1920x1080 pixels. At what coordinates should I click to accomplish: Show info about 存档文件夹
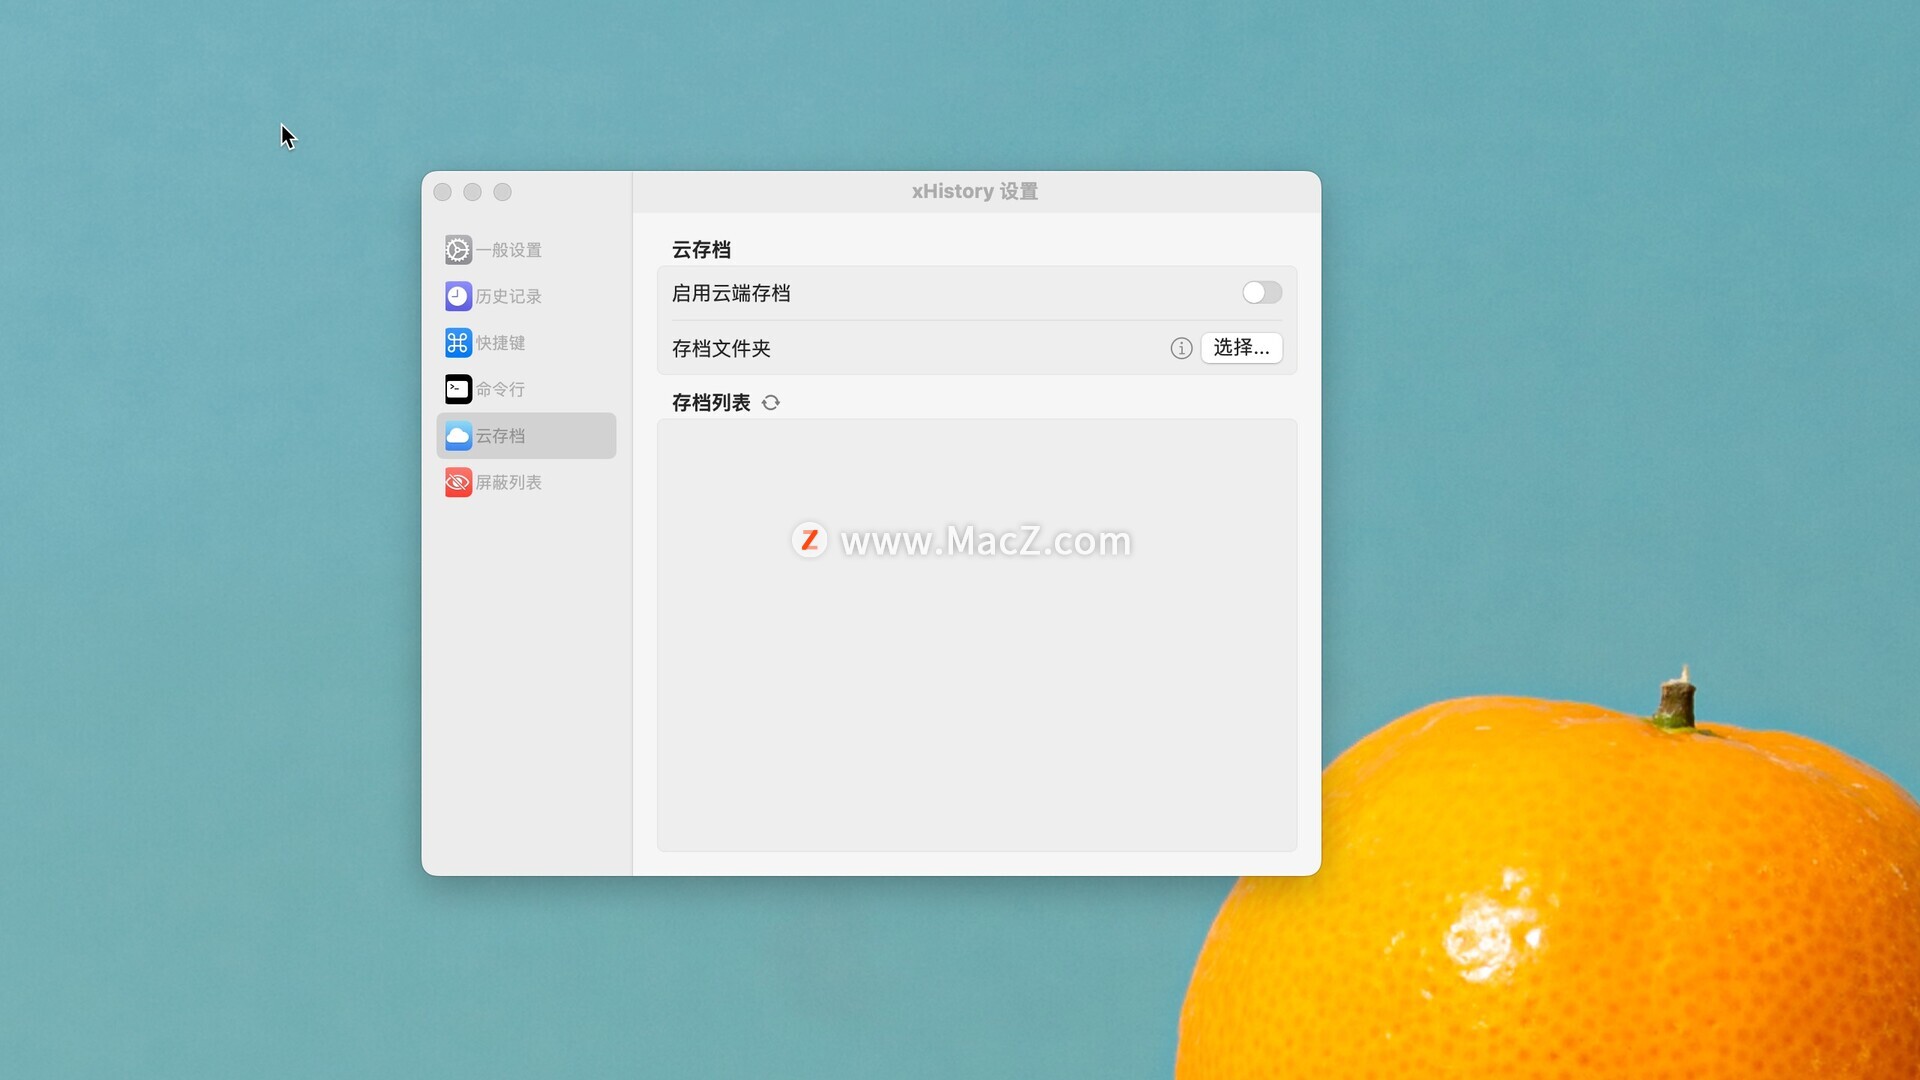click(x=1181, y=348)
